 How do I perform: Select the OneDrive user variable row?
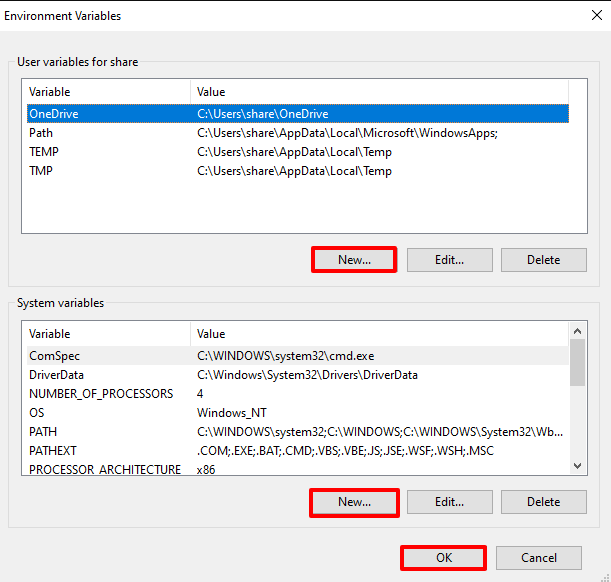pyautogui.click(x=298, y=114)
